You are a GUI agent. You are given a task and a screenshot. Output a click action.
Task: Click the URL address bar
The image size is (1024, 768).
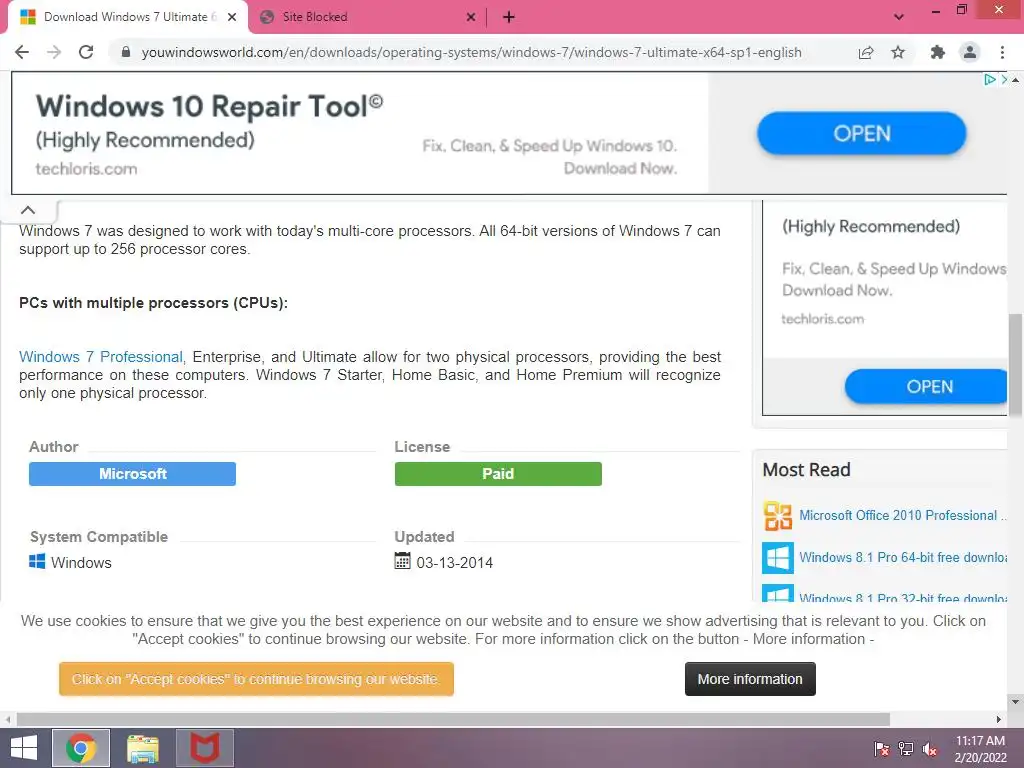pyautogui.click(x=471, y=52)
